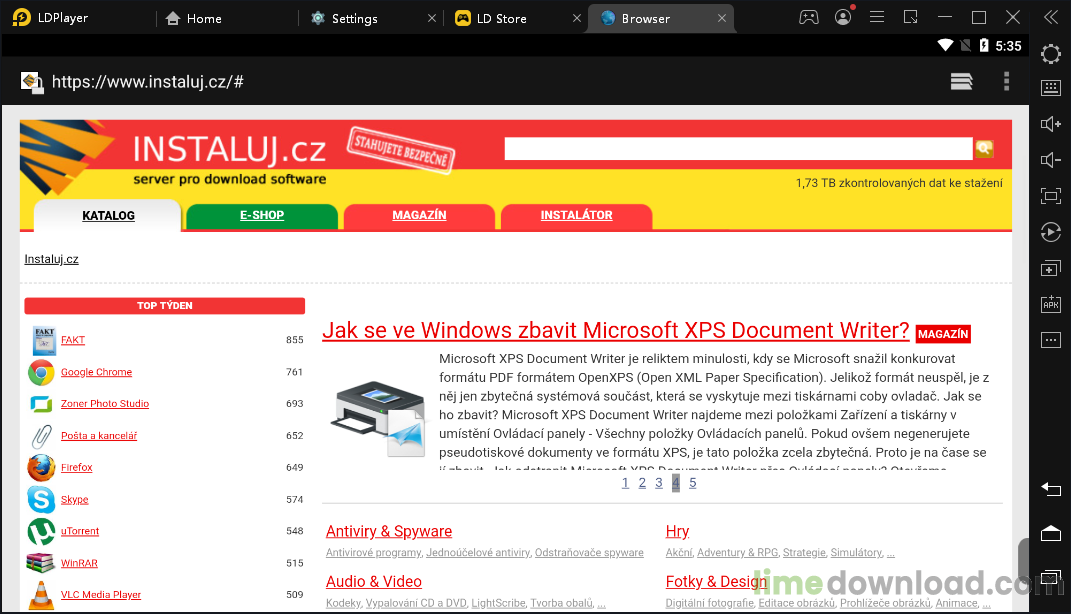Click the Zoner Photo Studio icon
This screenshot has width=1071, height=614.
(41, 404)
